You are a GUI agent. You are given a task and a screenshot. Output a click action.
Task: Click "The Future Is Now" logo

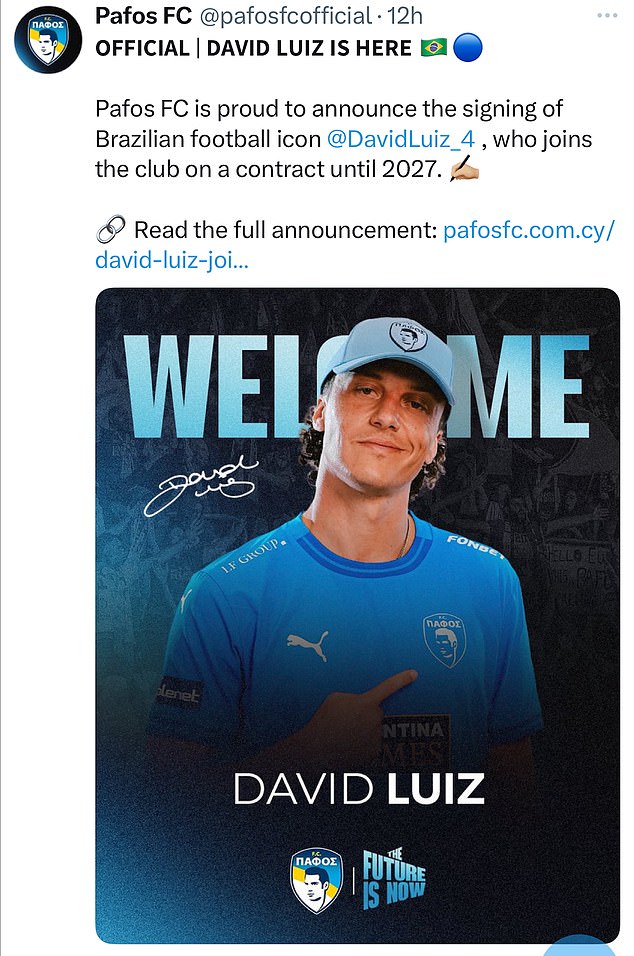pos(393,878)
